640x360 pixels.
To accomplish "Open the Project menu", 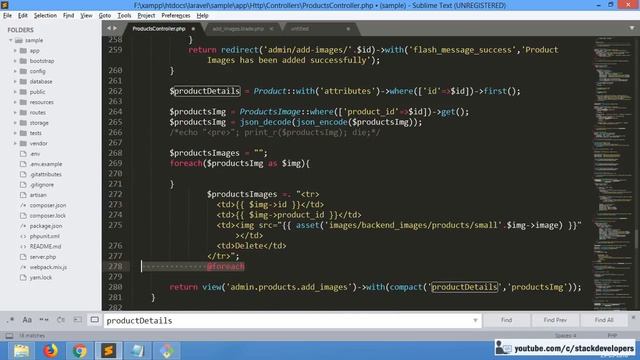I will [146, 16].
